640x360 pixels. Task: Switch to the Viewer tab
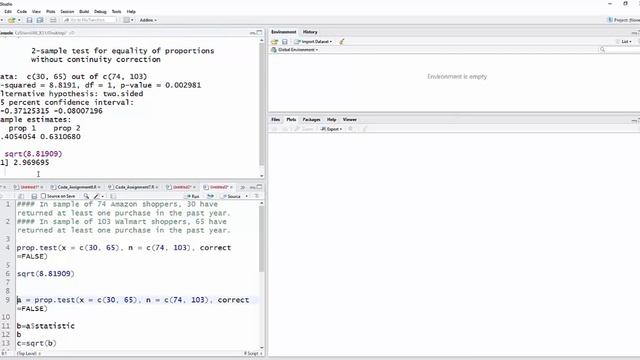[x=349, y=120]
